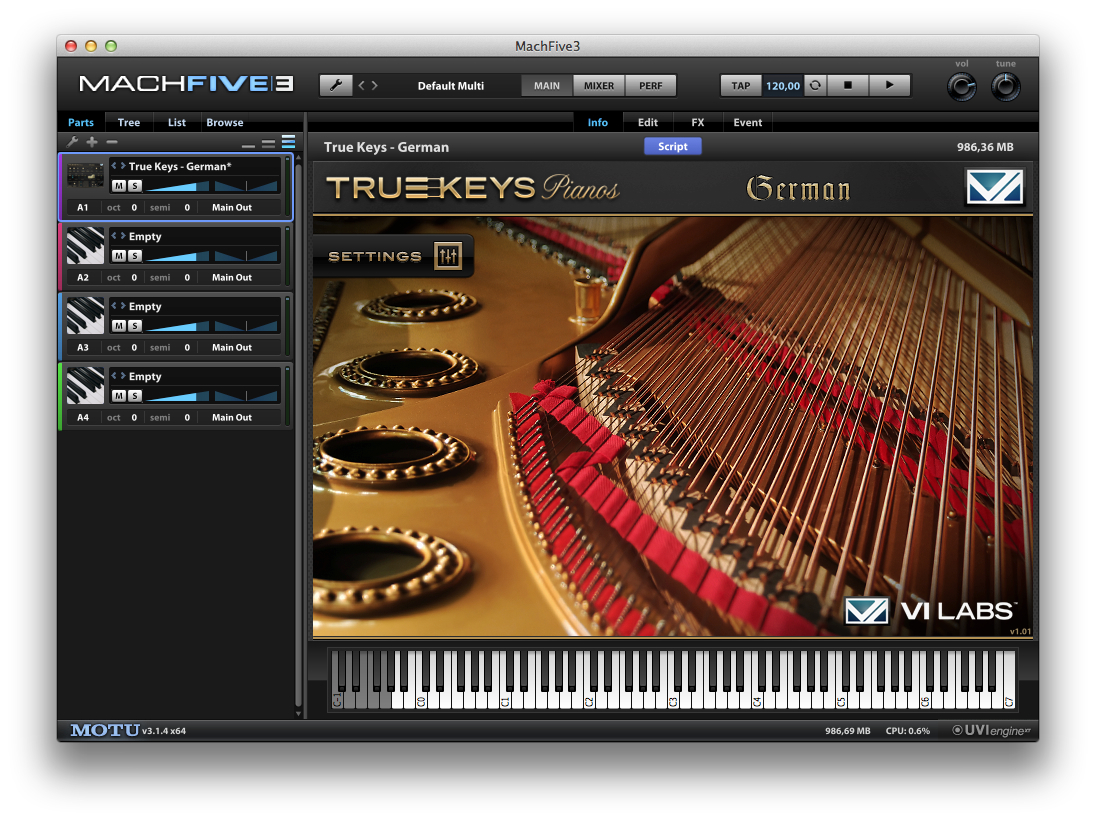
Task: Click the UVI engine icon in status bar
Action: (x=958, y=731)
